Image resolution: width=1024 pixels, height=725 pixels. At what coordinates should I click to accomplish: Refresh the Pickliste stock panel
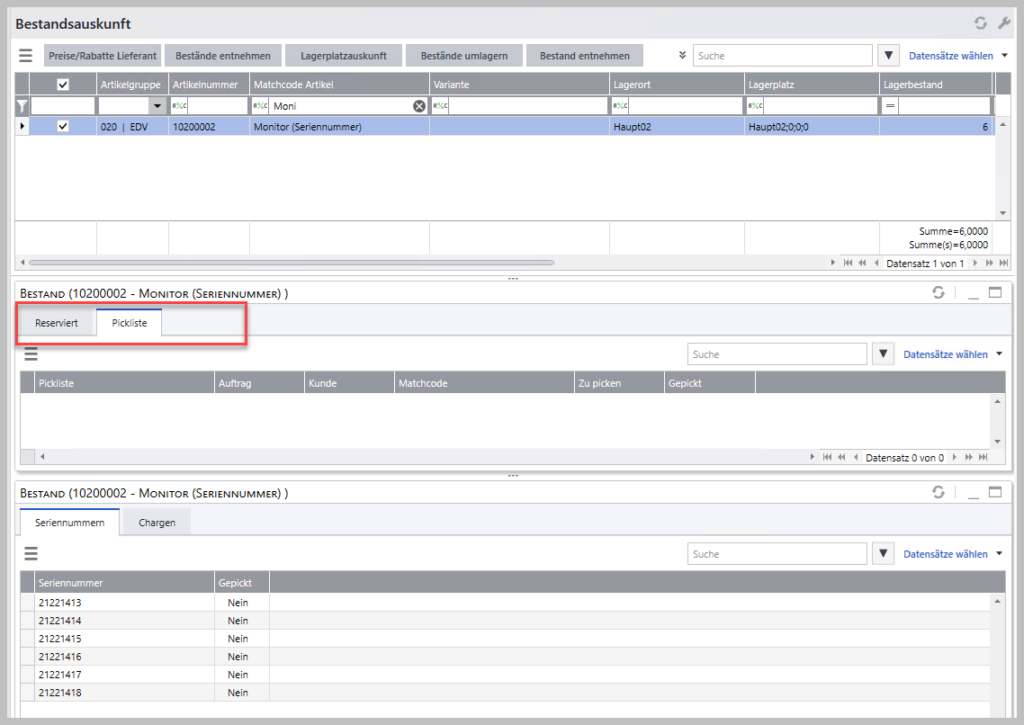937,293
